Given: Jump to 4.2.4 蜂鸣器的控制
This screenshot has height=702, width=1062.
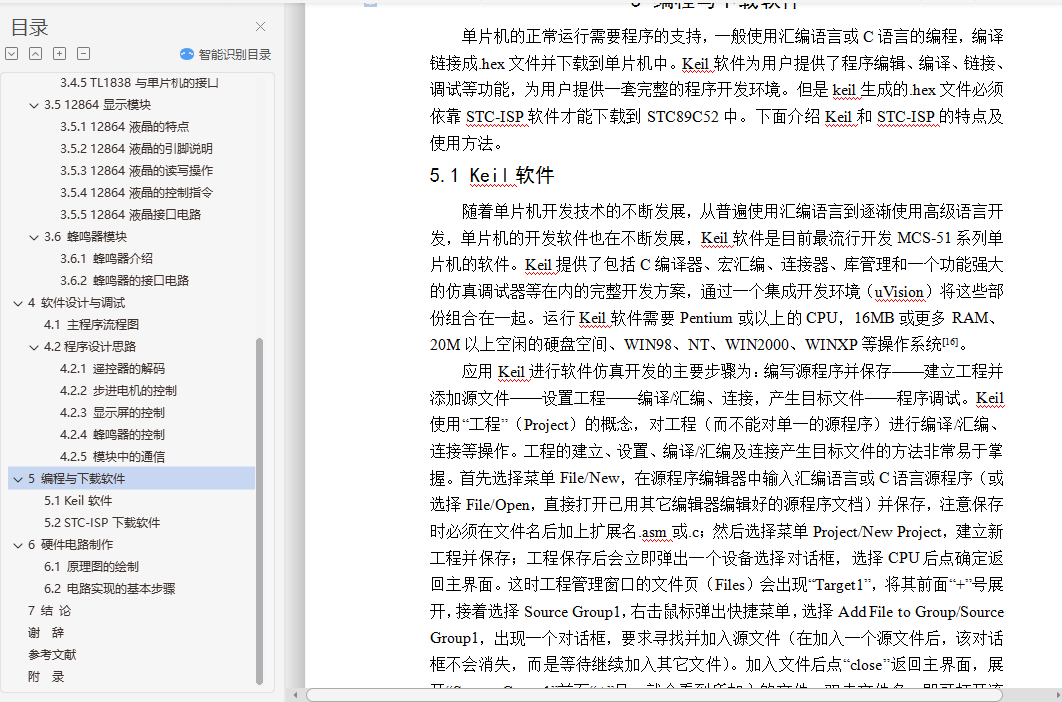Looking at the screenshot, I should tap(112, 435).
